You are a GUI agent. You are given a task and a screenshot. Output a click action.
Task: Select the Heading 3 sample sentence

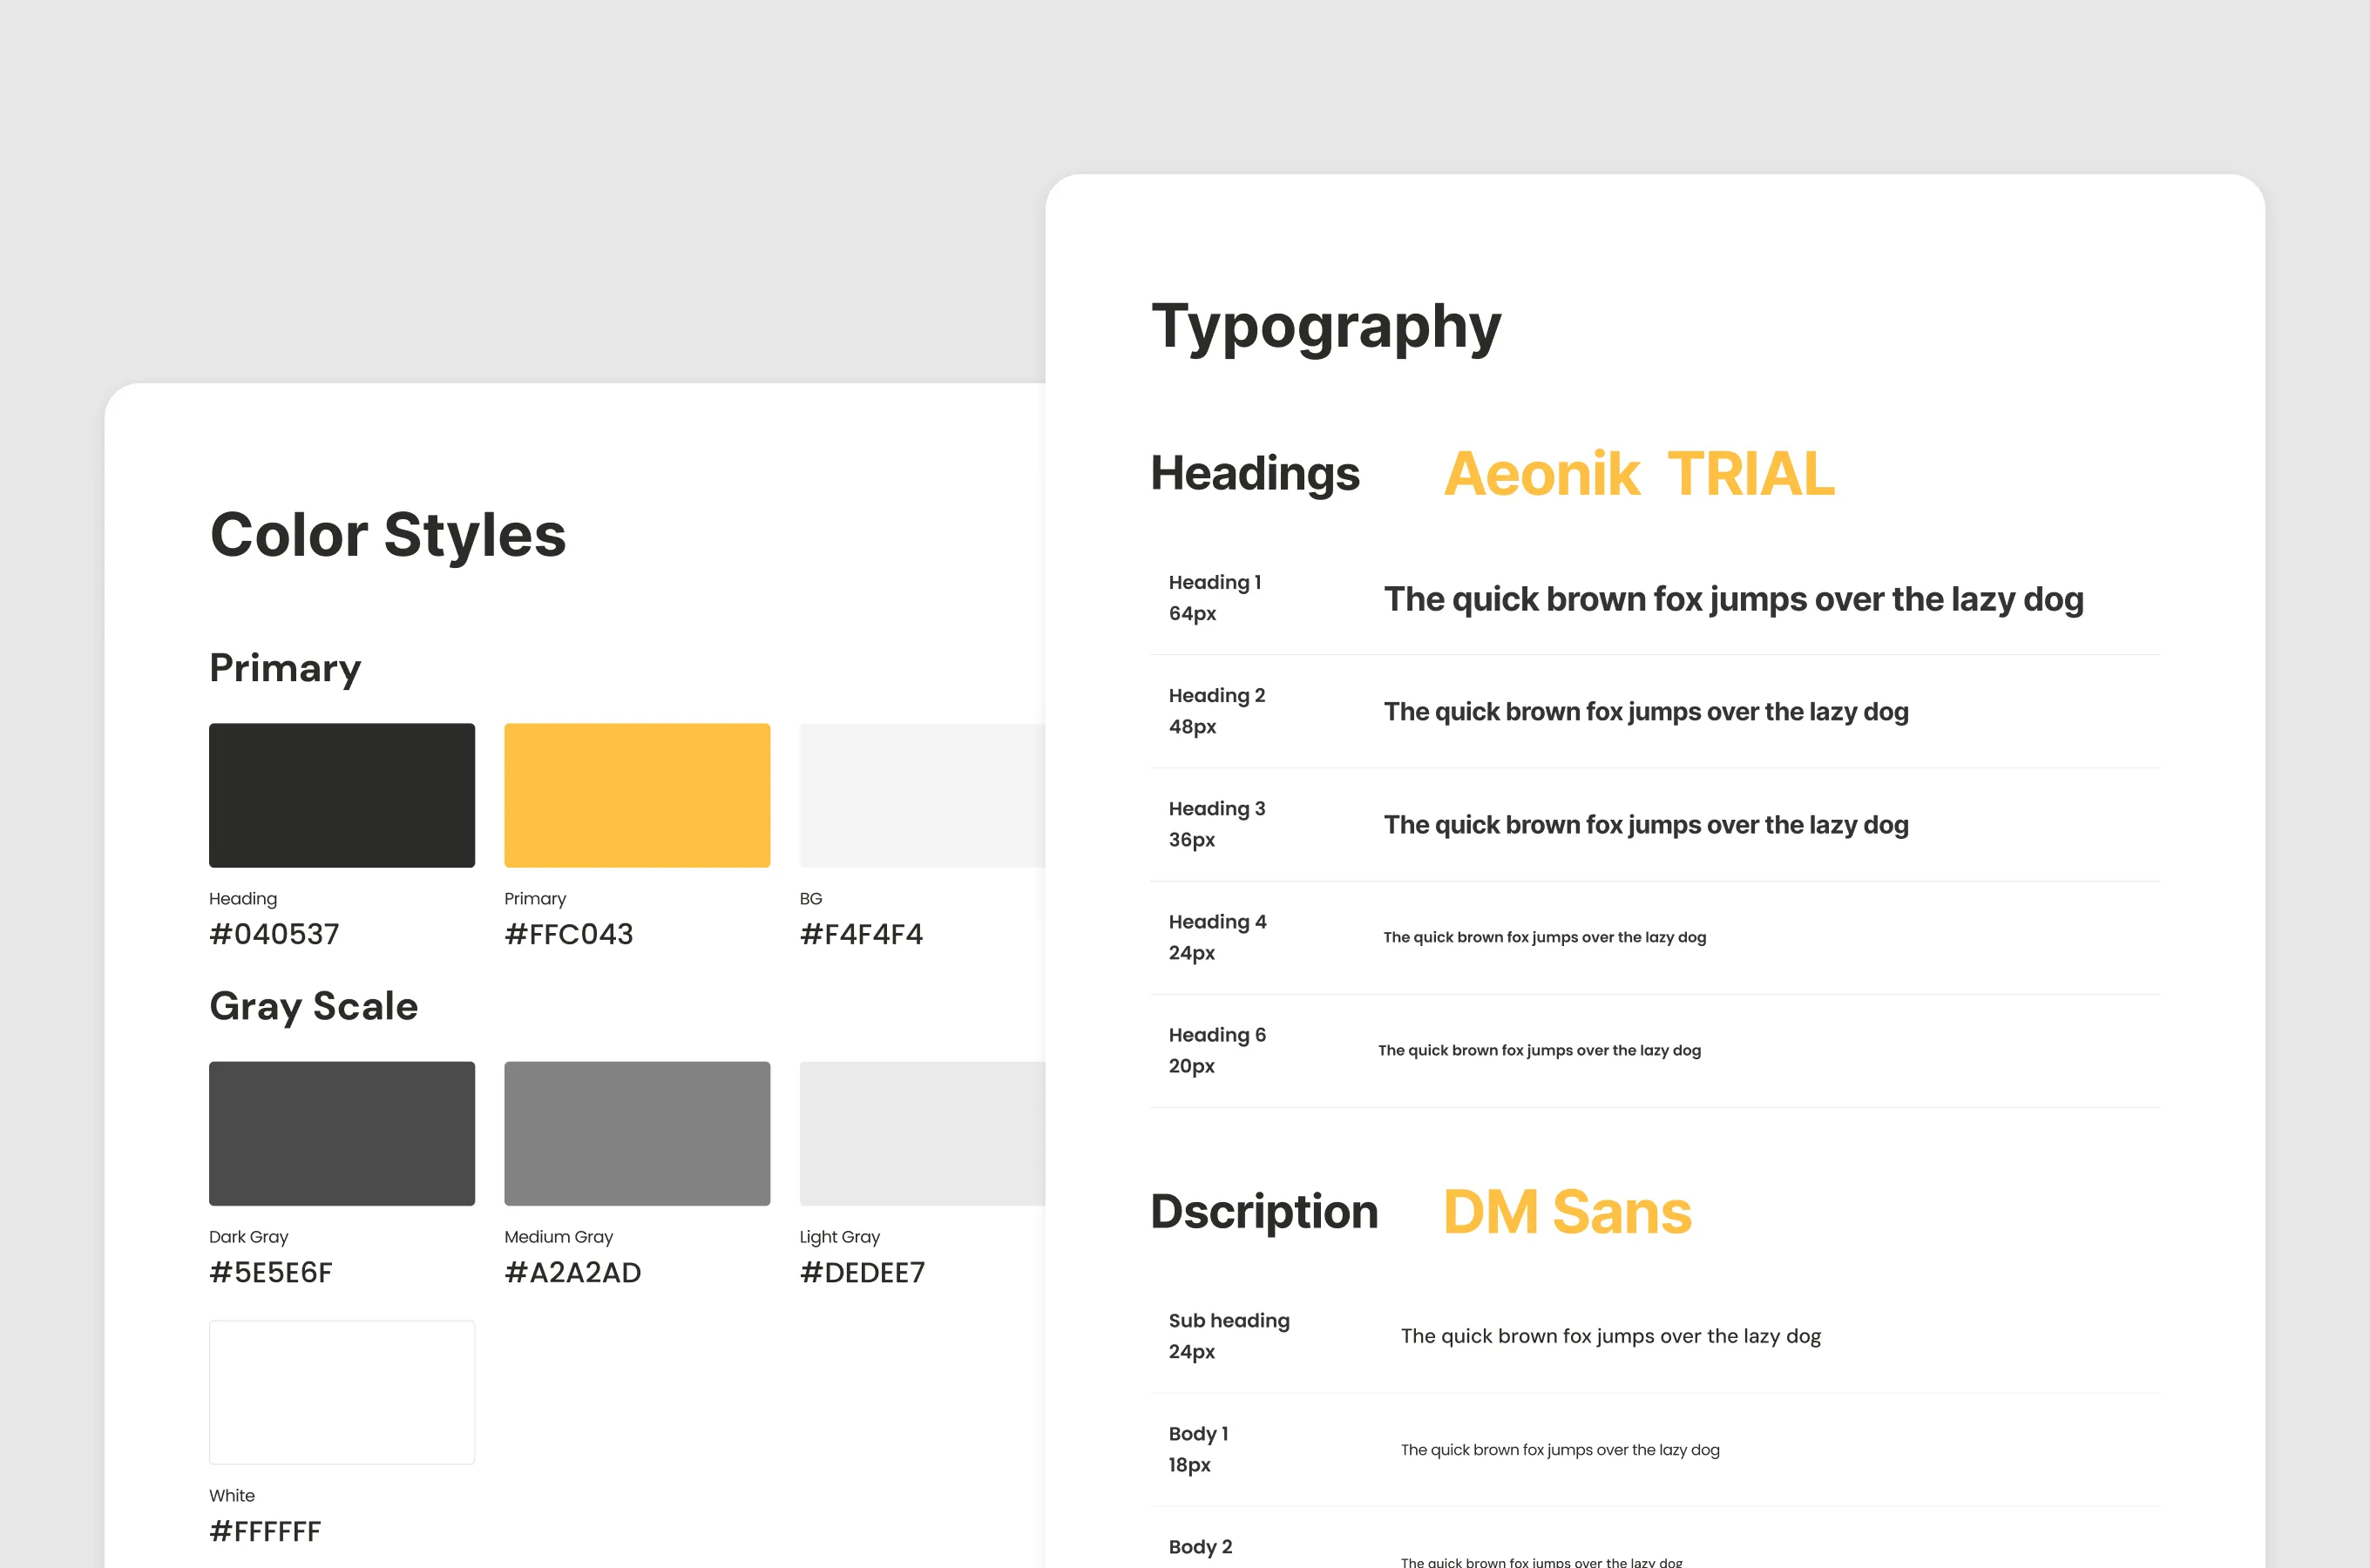point(1646,825)
